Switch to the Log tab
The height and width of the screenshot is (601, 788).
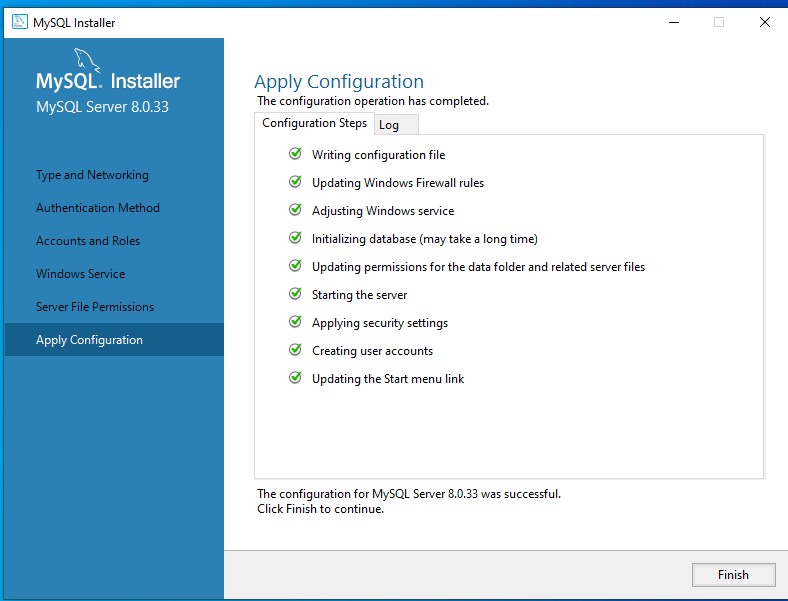[389, 125]
